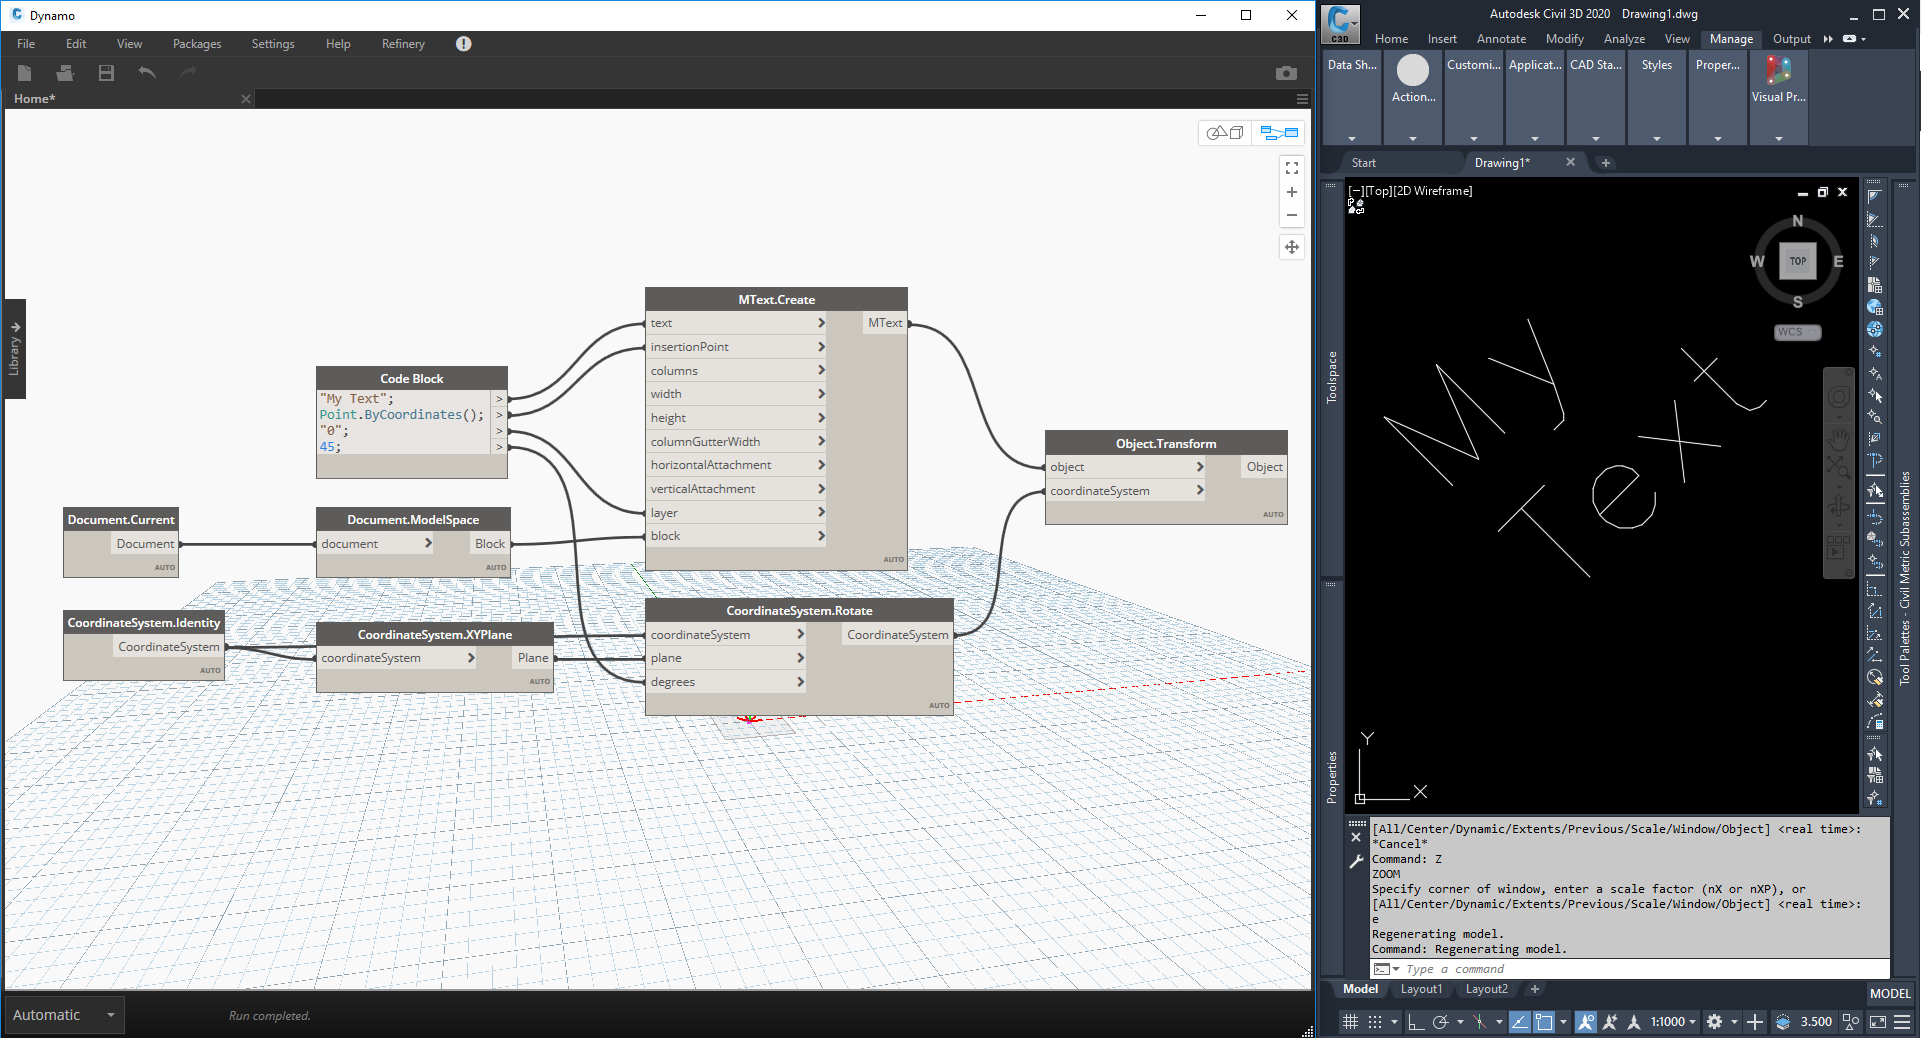
Task: Open the 1:1000 annotation scale dropdown
Action: coord(1673,1022)
